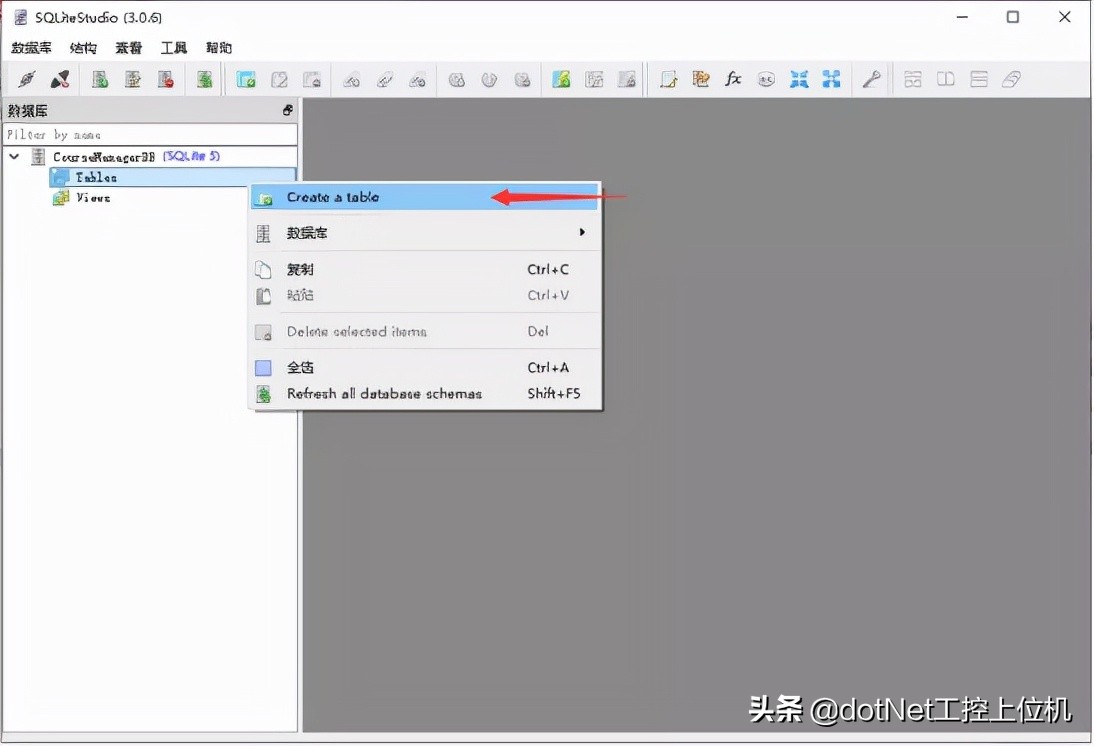This screenshot has height=746, width=1094.
Task: Open the 帮助 menu
Action: pos(218,47)
